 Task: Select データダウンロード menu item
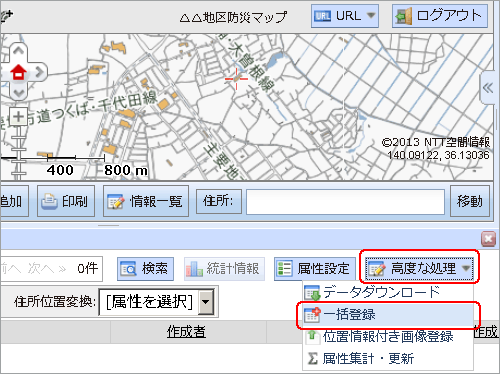click(388, 292)
